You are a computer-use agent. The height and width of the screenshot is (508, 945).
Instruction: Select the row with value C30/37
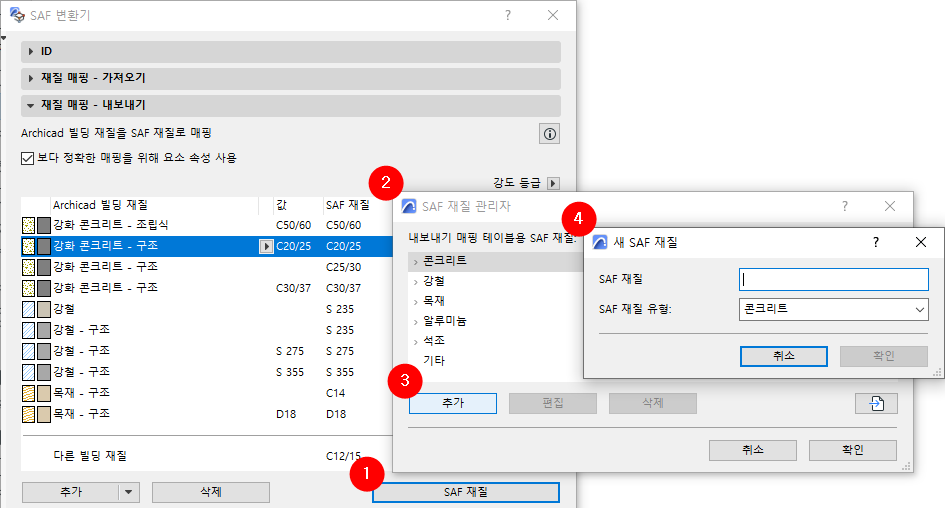click(207, 288)
